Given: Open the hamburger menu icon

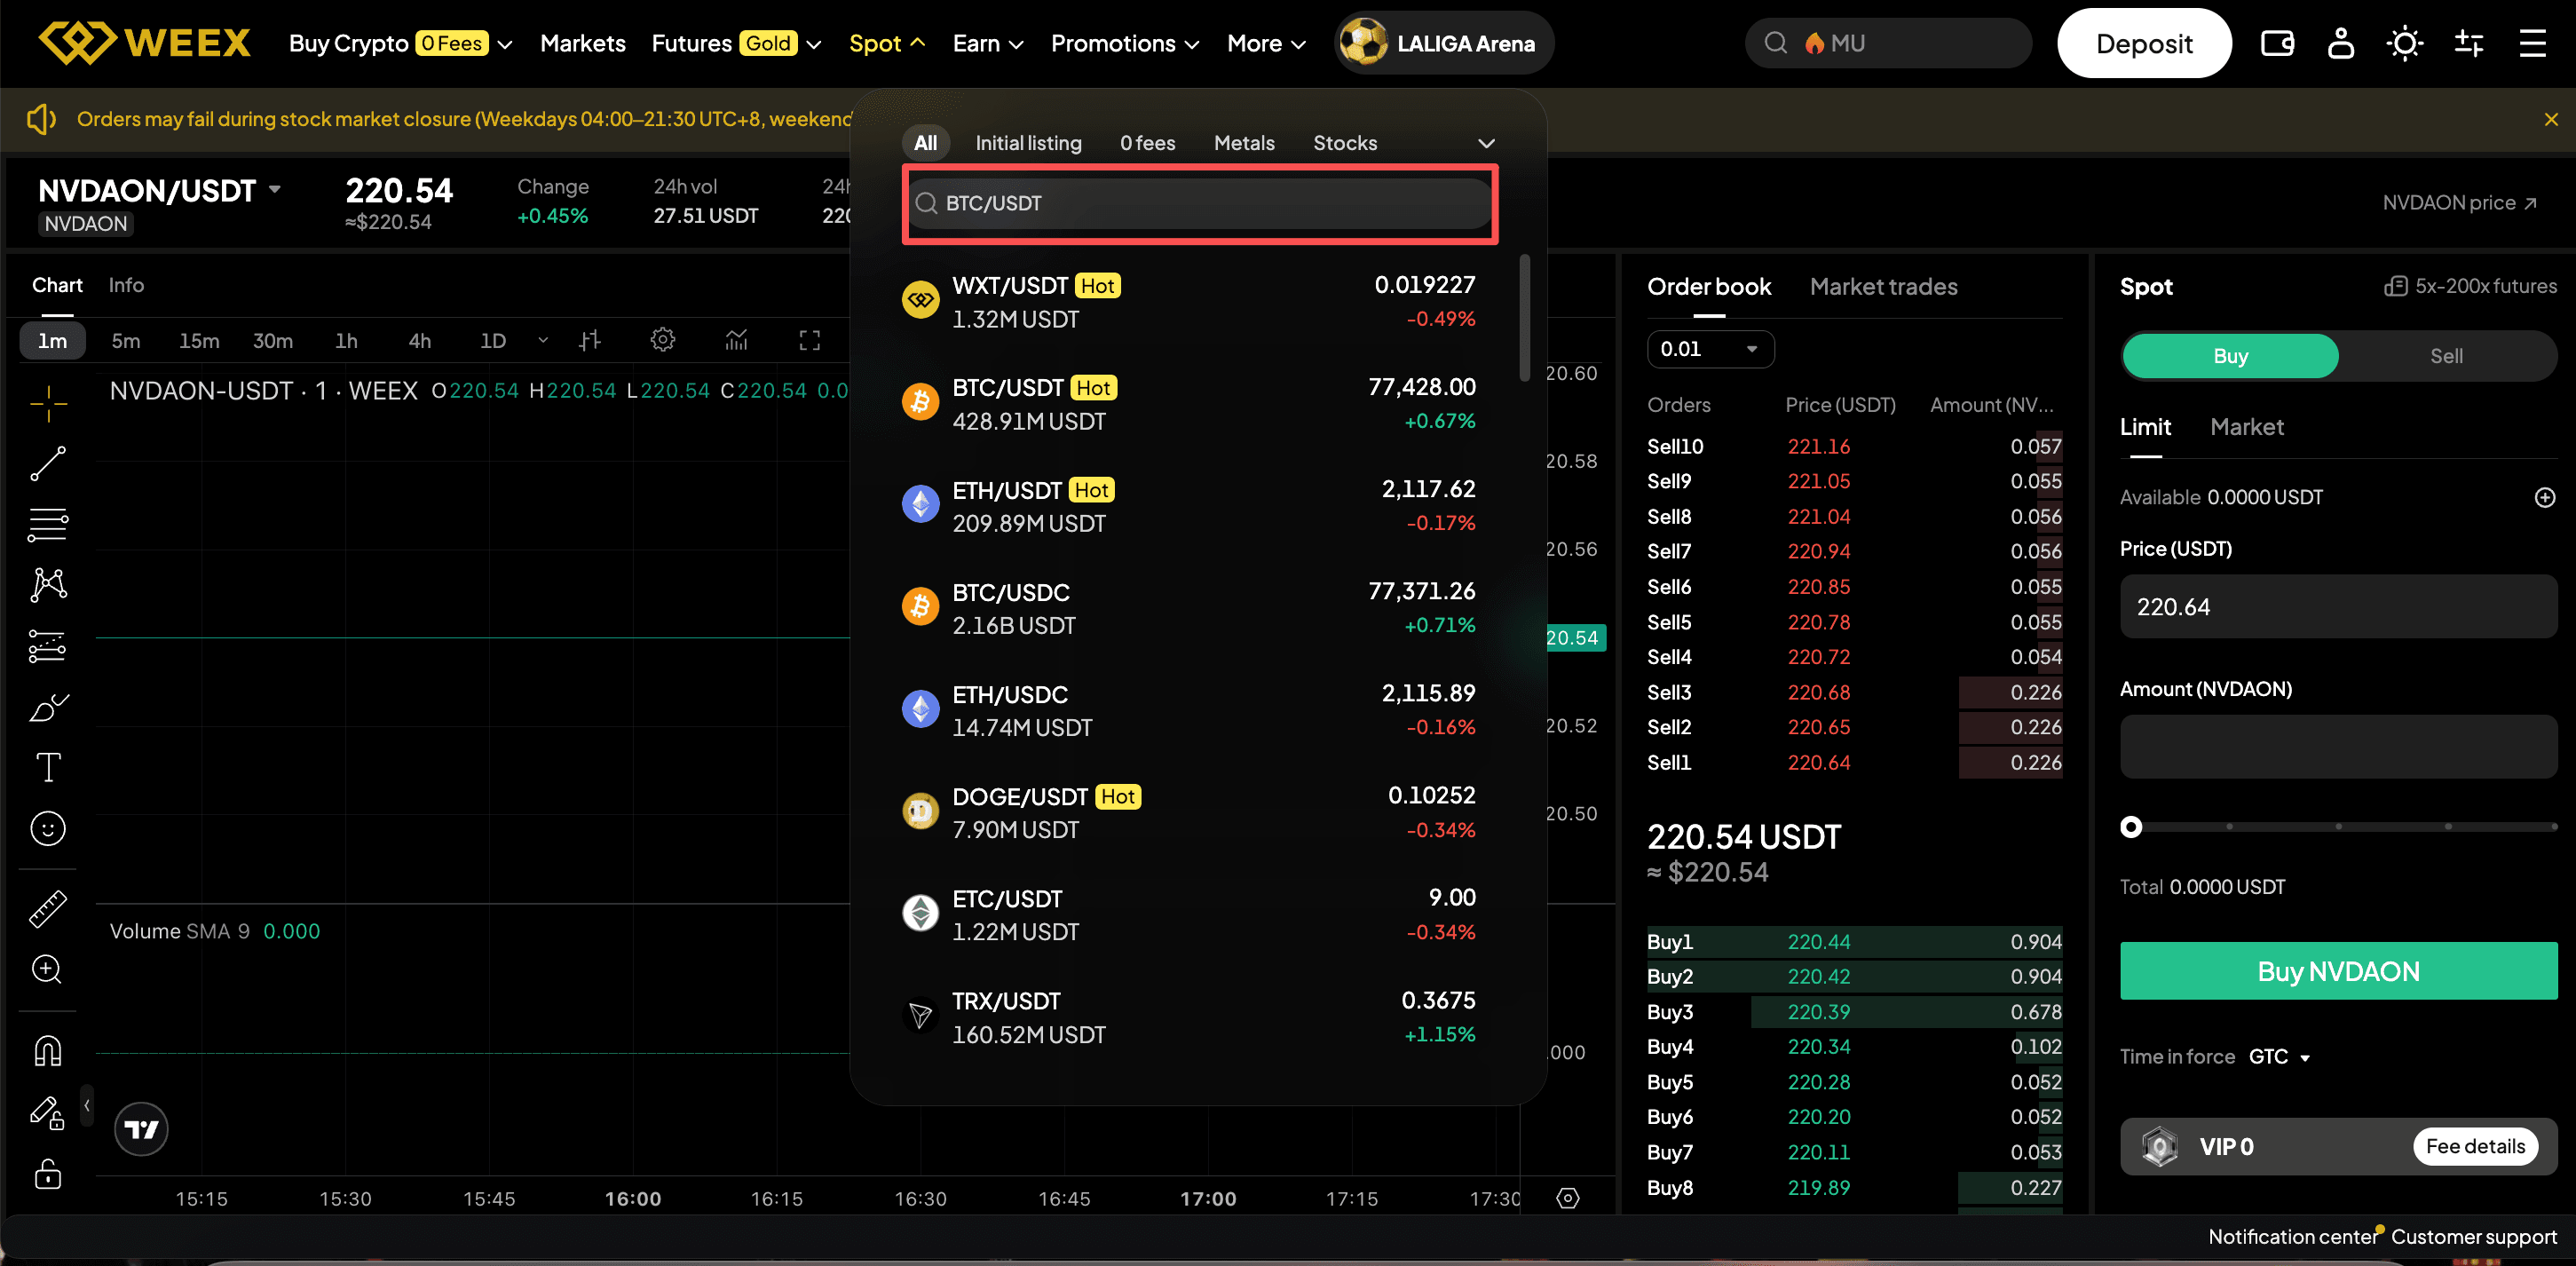Looking at the screenshot, I should (x=2532, y=43).
